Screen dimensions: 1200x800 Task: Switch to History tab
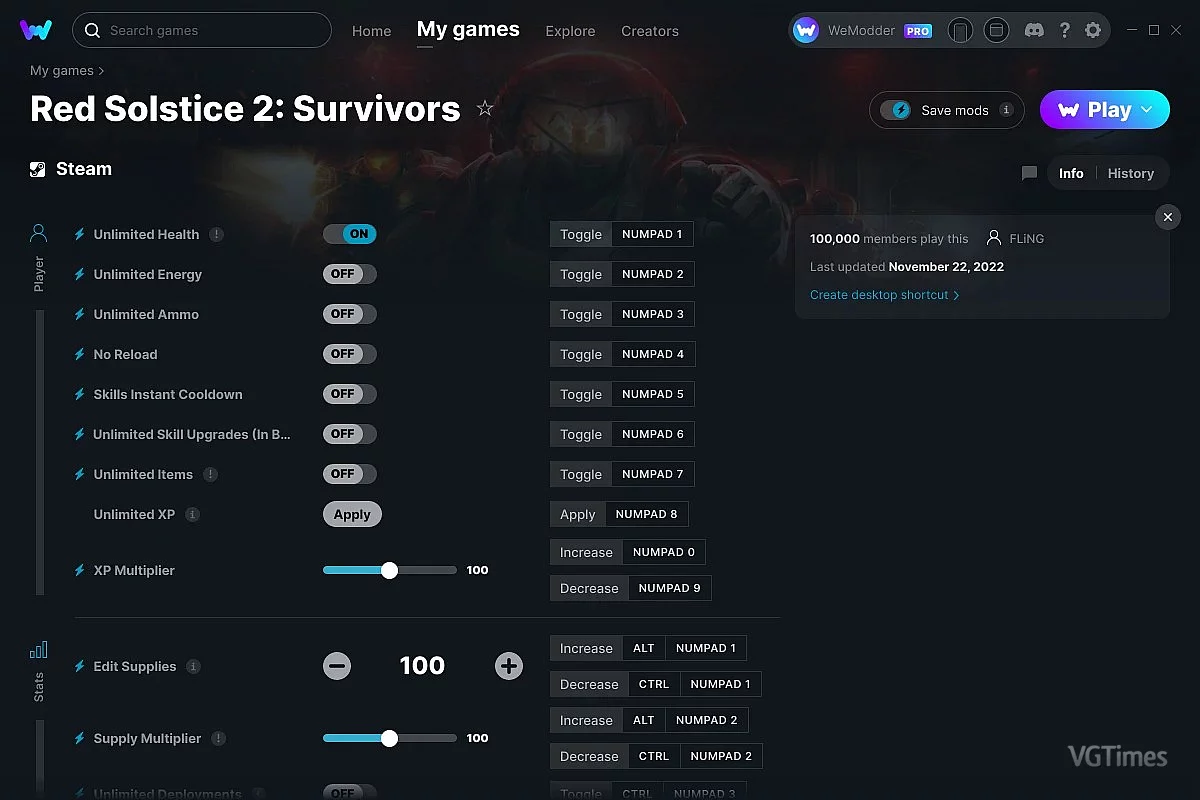[1131, 173]
